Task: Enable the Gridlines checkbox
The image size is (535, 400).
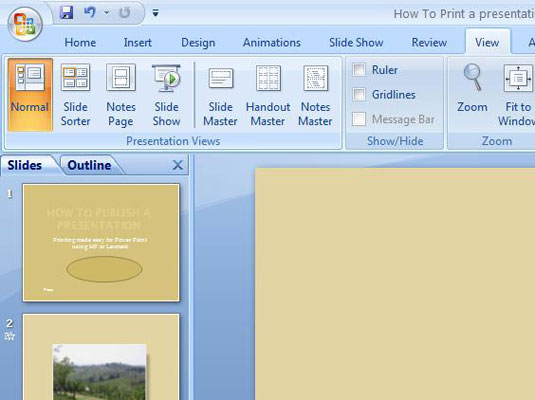Action: [359, 94]
